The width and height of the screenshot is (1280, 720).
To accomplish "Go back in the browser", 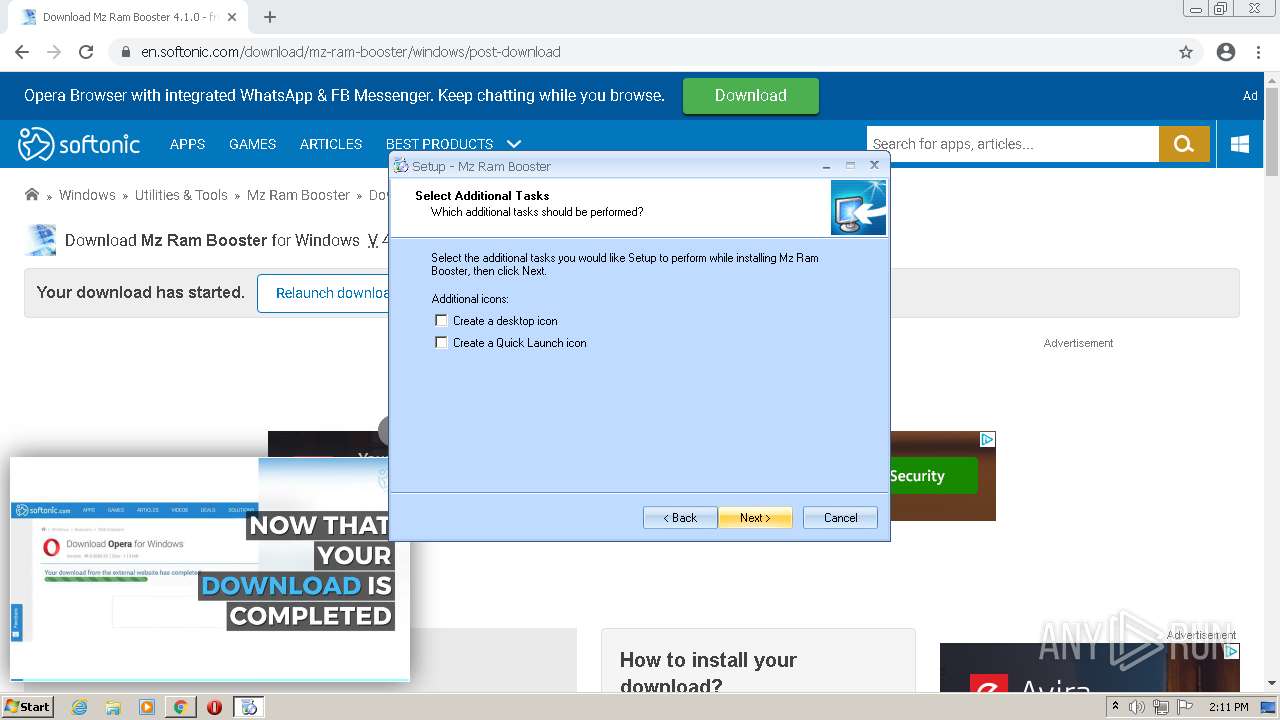I will pos(22,52).
